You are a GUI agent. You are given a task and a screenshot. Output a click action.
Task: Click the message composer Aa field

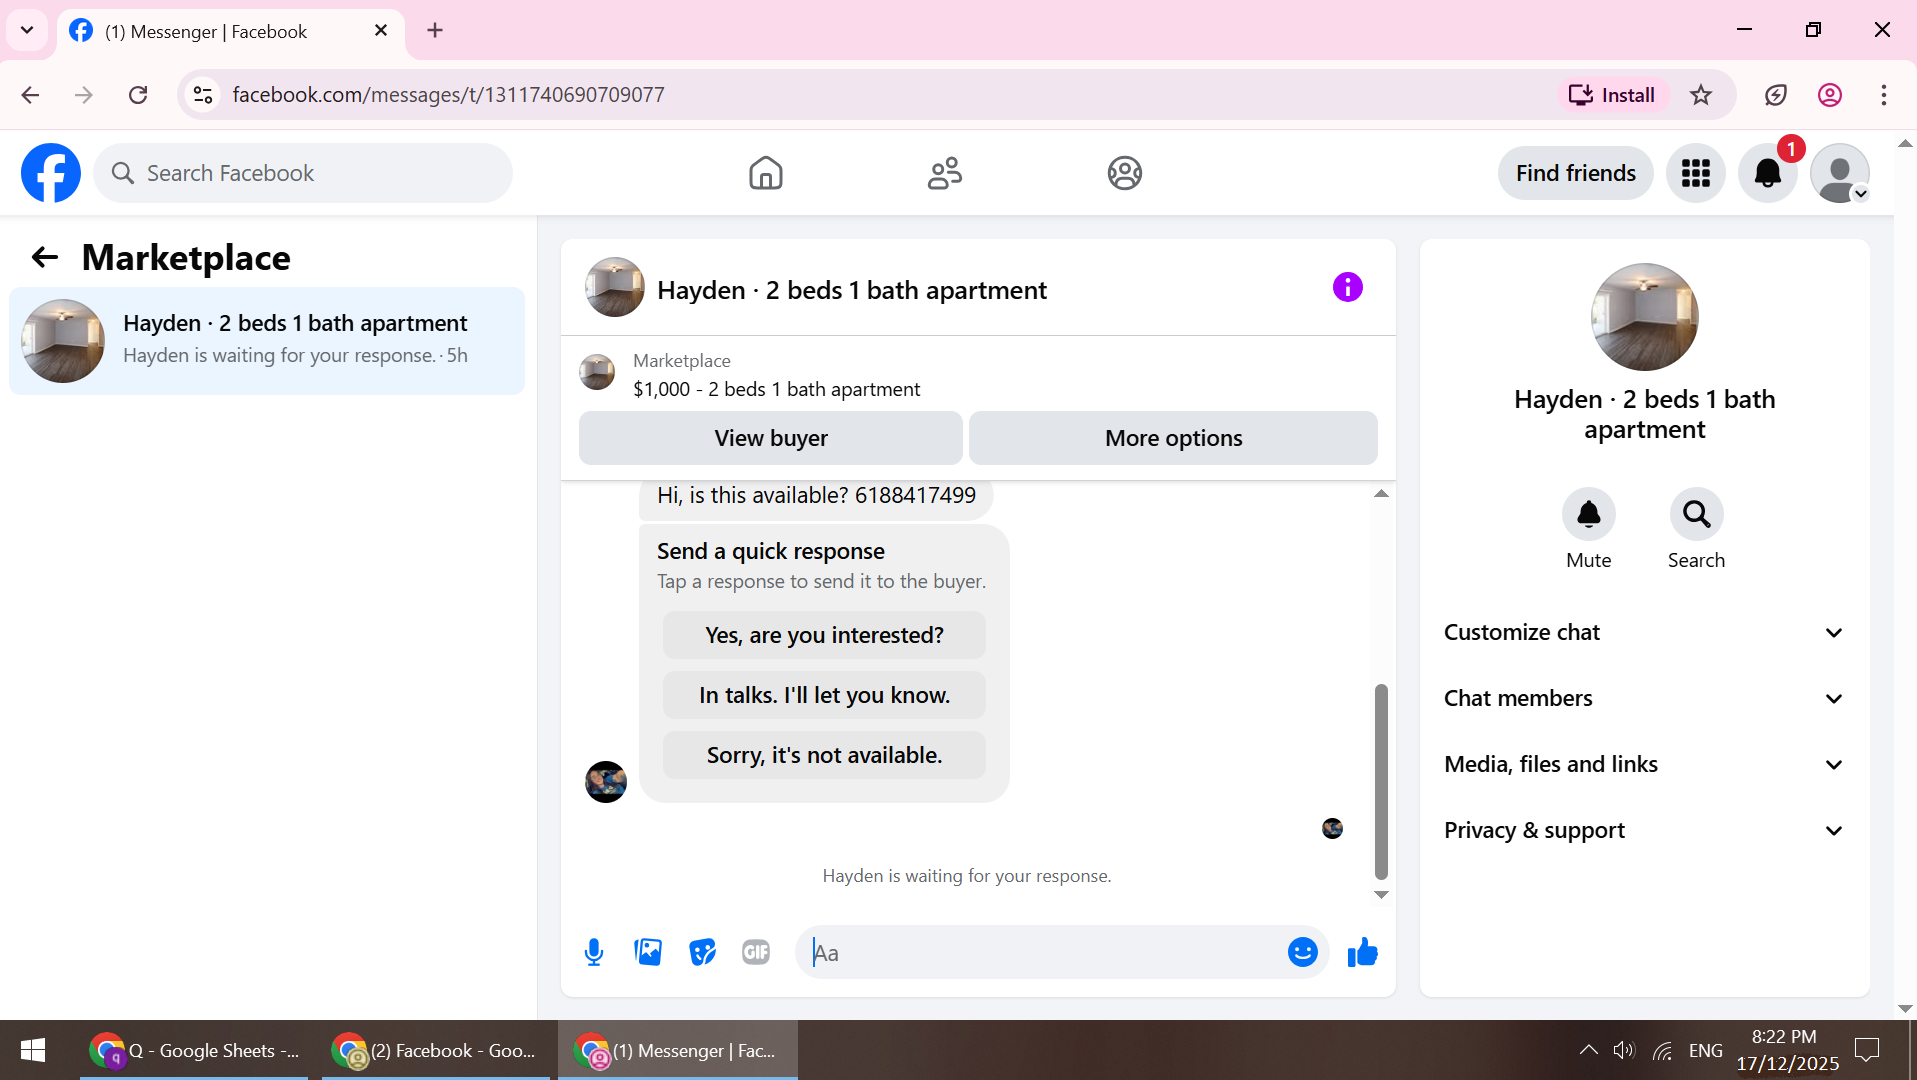pos(1040,953)
